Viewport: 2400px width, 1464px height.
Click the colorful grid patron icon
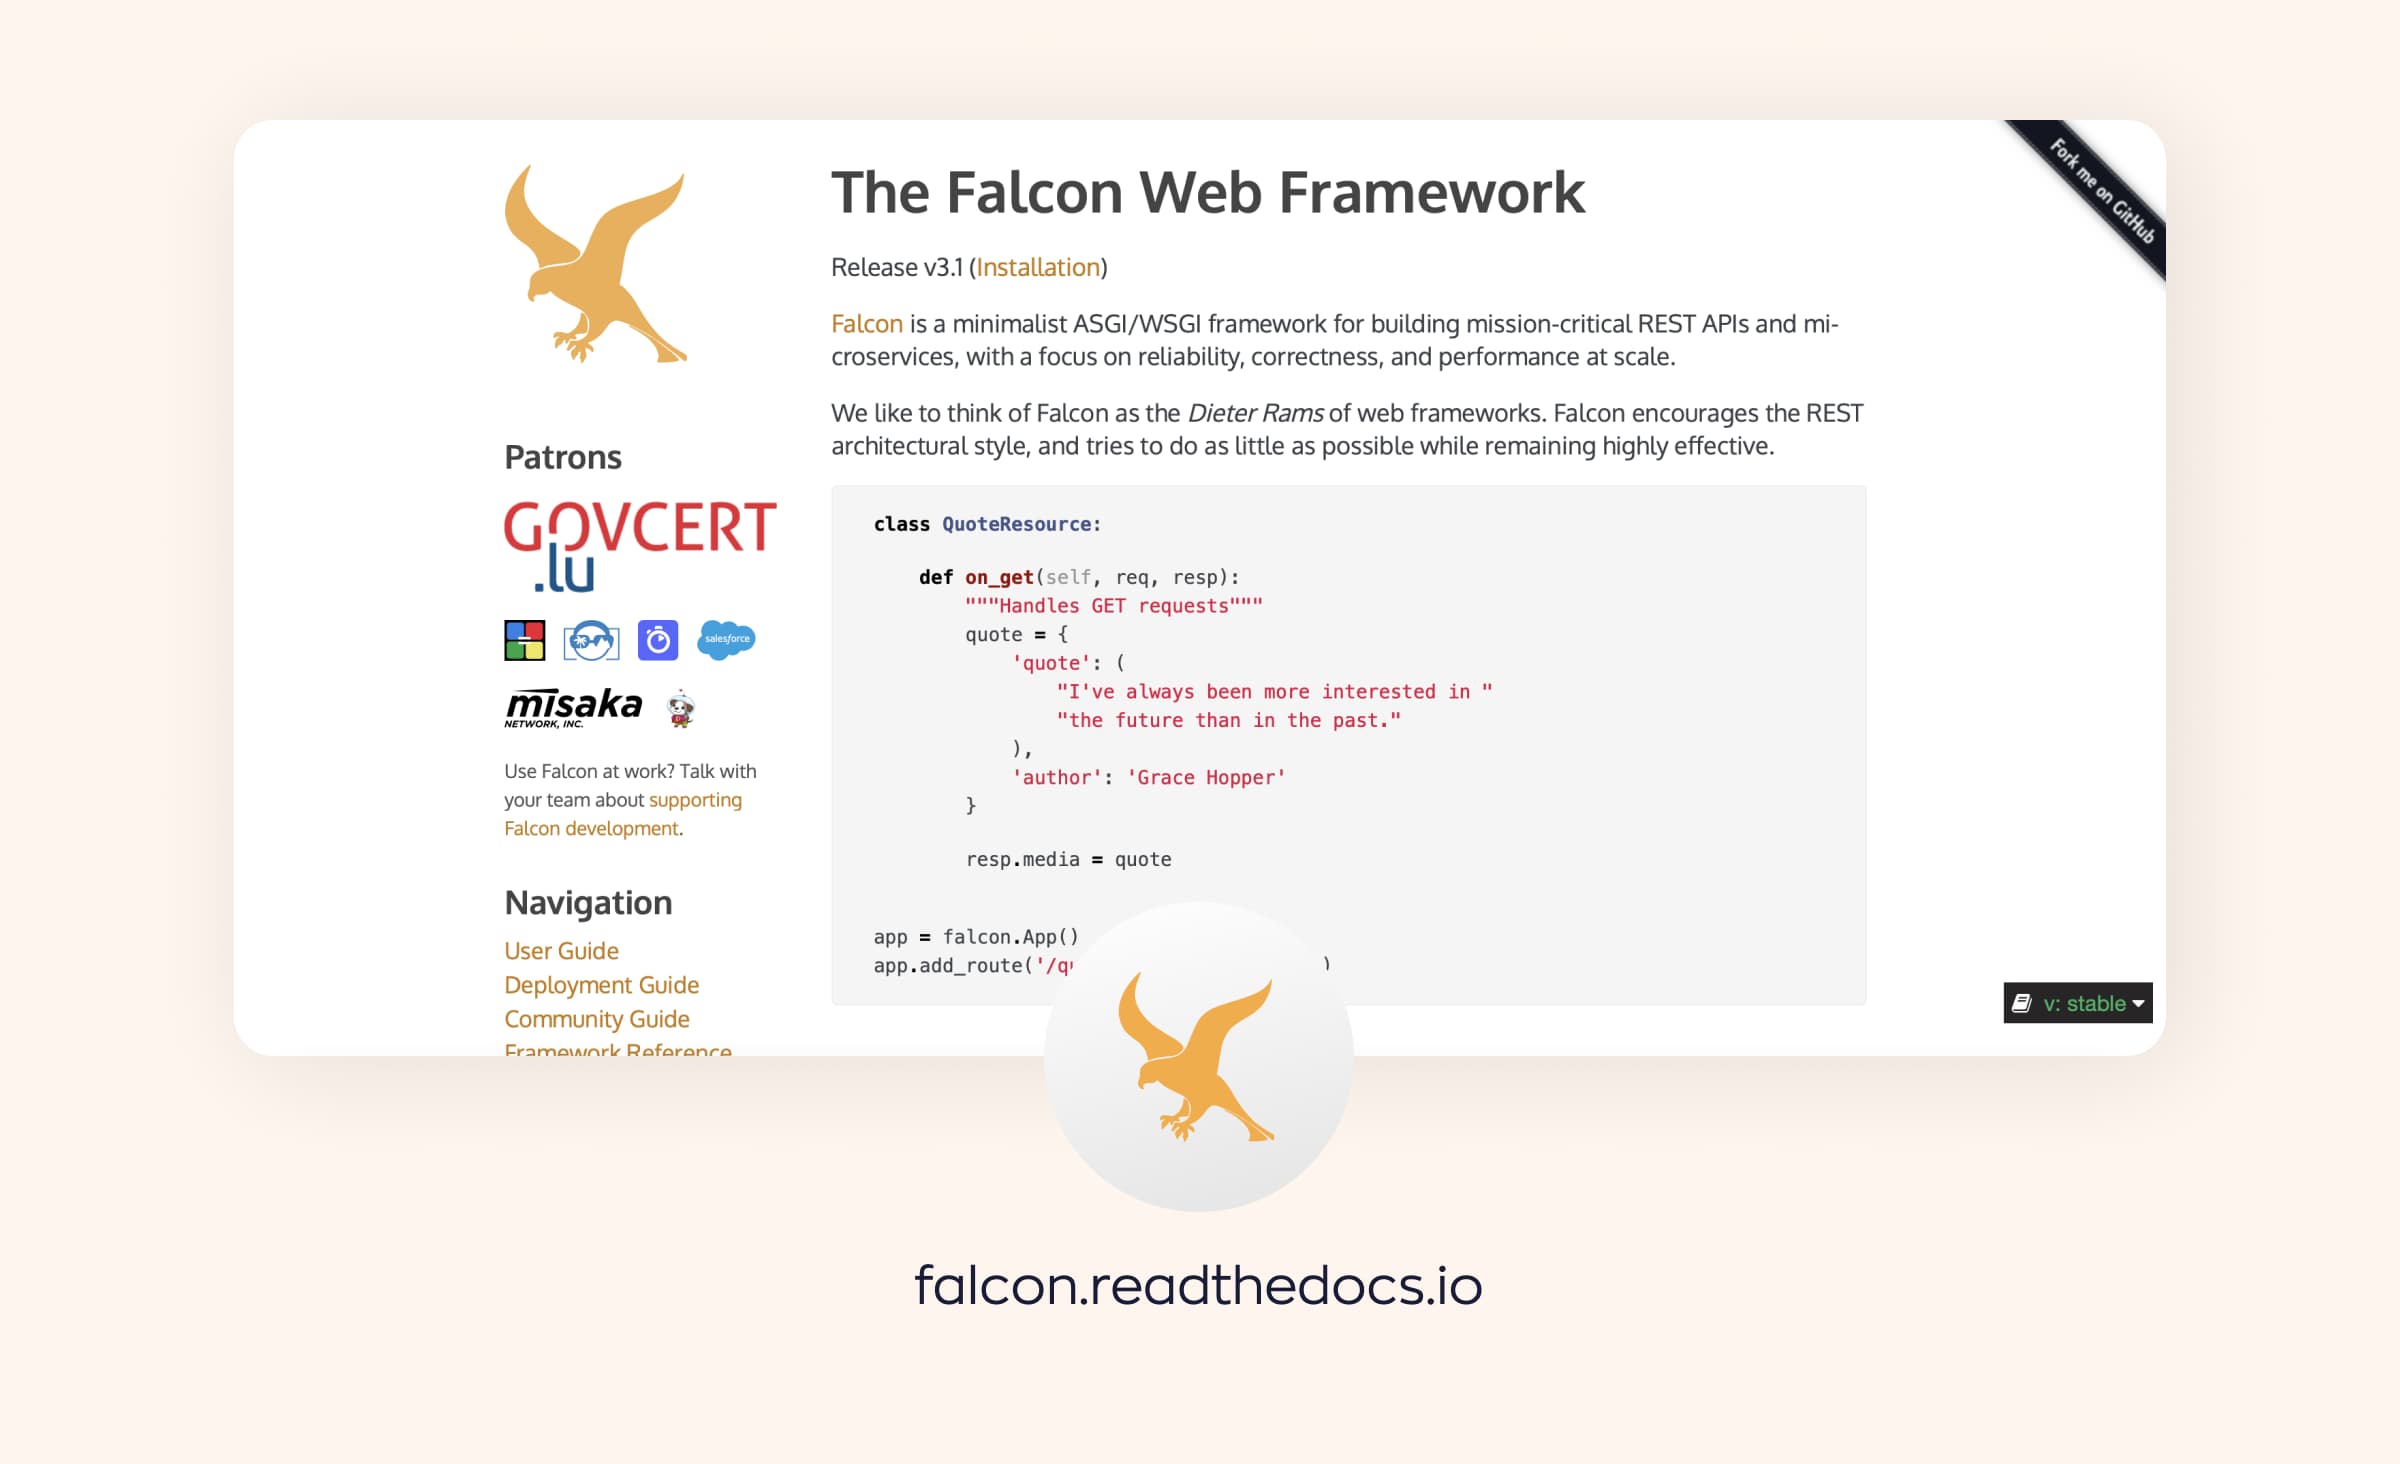pos(526,639)
